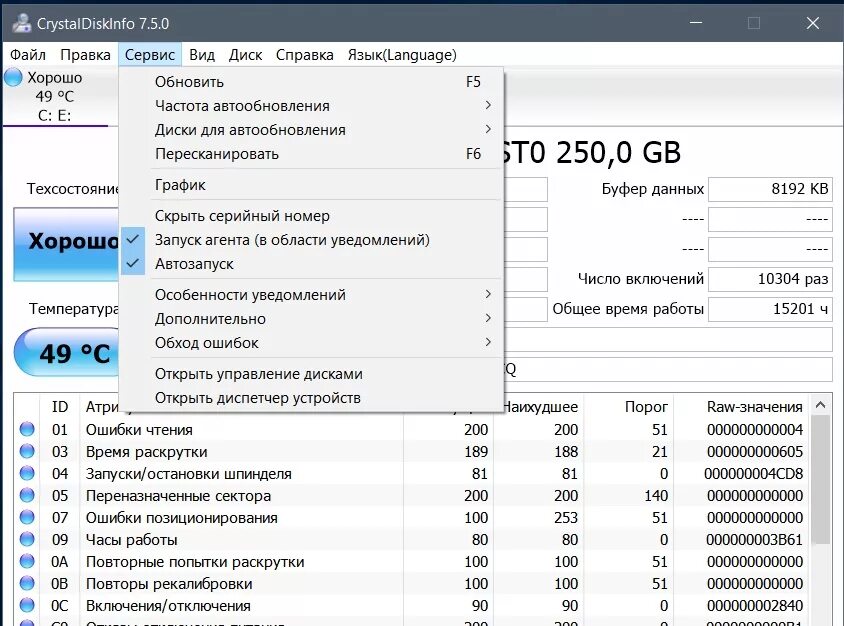Select the Часы работы row
844x626 pixels.
pos(412,540)
